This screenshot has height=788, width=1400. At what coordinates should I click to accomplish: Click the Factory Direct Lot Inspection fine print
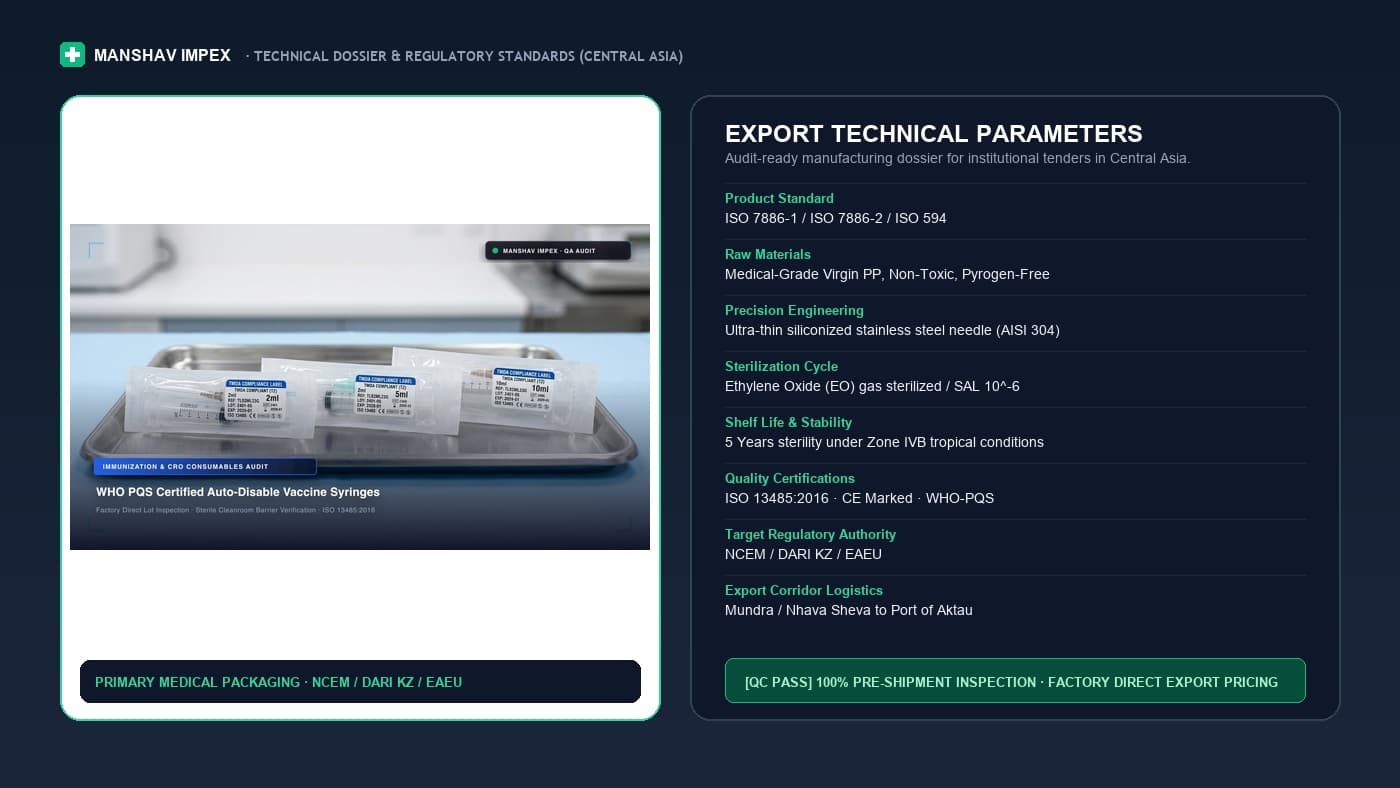coord(236,511)
